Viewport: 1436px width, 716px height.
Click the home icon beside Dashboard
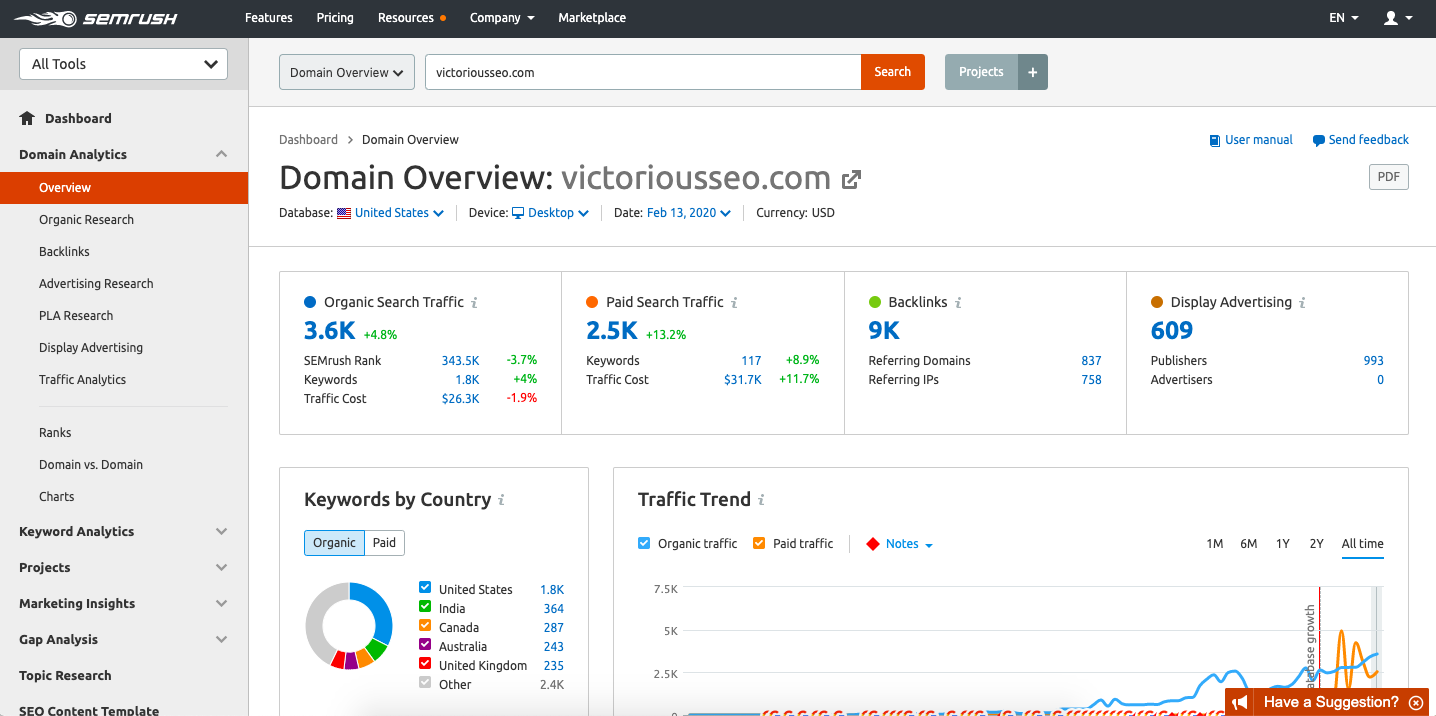(x=27, y=118)
